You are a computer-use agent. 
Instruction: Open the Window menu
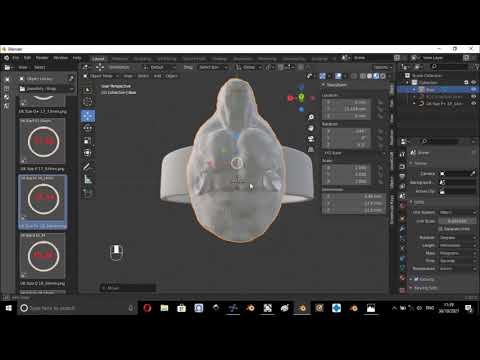61,58
